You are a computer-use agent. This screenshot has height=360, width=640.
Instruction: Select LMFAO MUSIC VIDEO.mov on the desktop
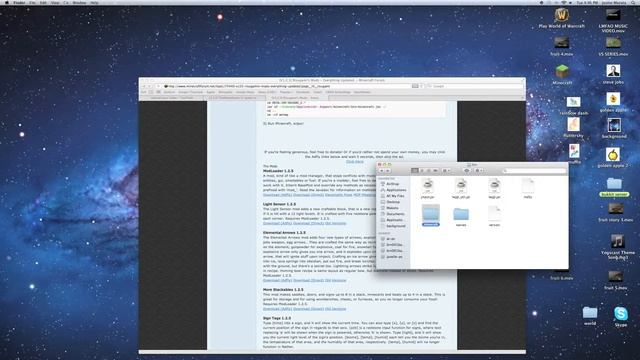click(x=613, y=15)
